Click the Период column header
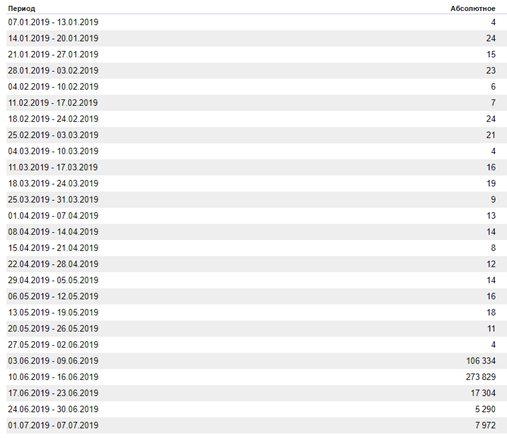Image resolution: width=507 pixels, height=438 pixels. point(21,9)
